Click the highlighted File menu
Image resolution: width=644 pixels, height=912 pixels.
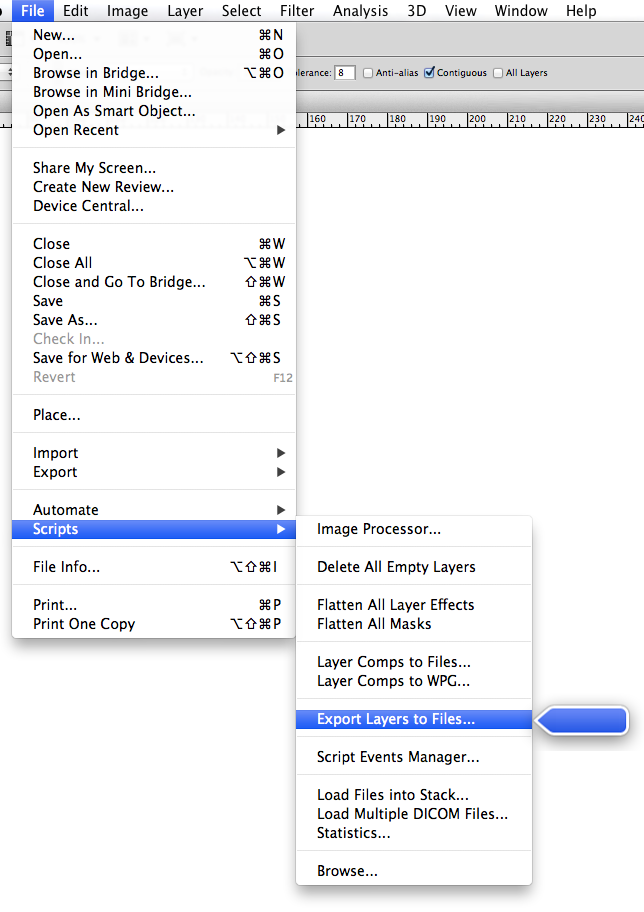click(33, 10)
